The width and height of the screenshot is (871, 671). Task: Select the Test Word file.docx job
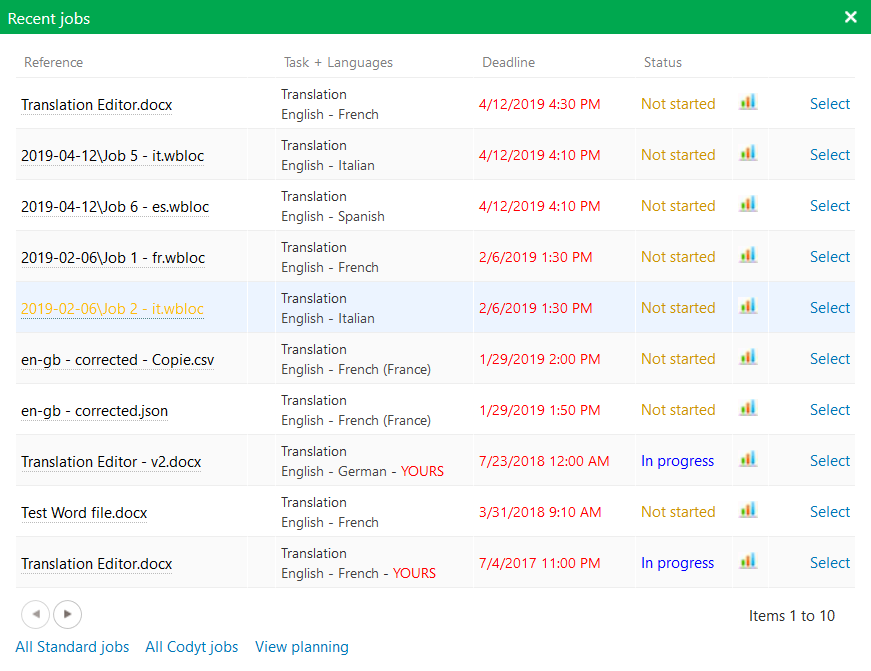[829, 512]
